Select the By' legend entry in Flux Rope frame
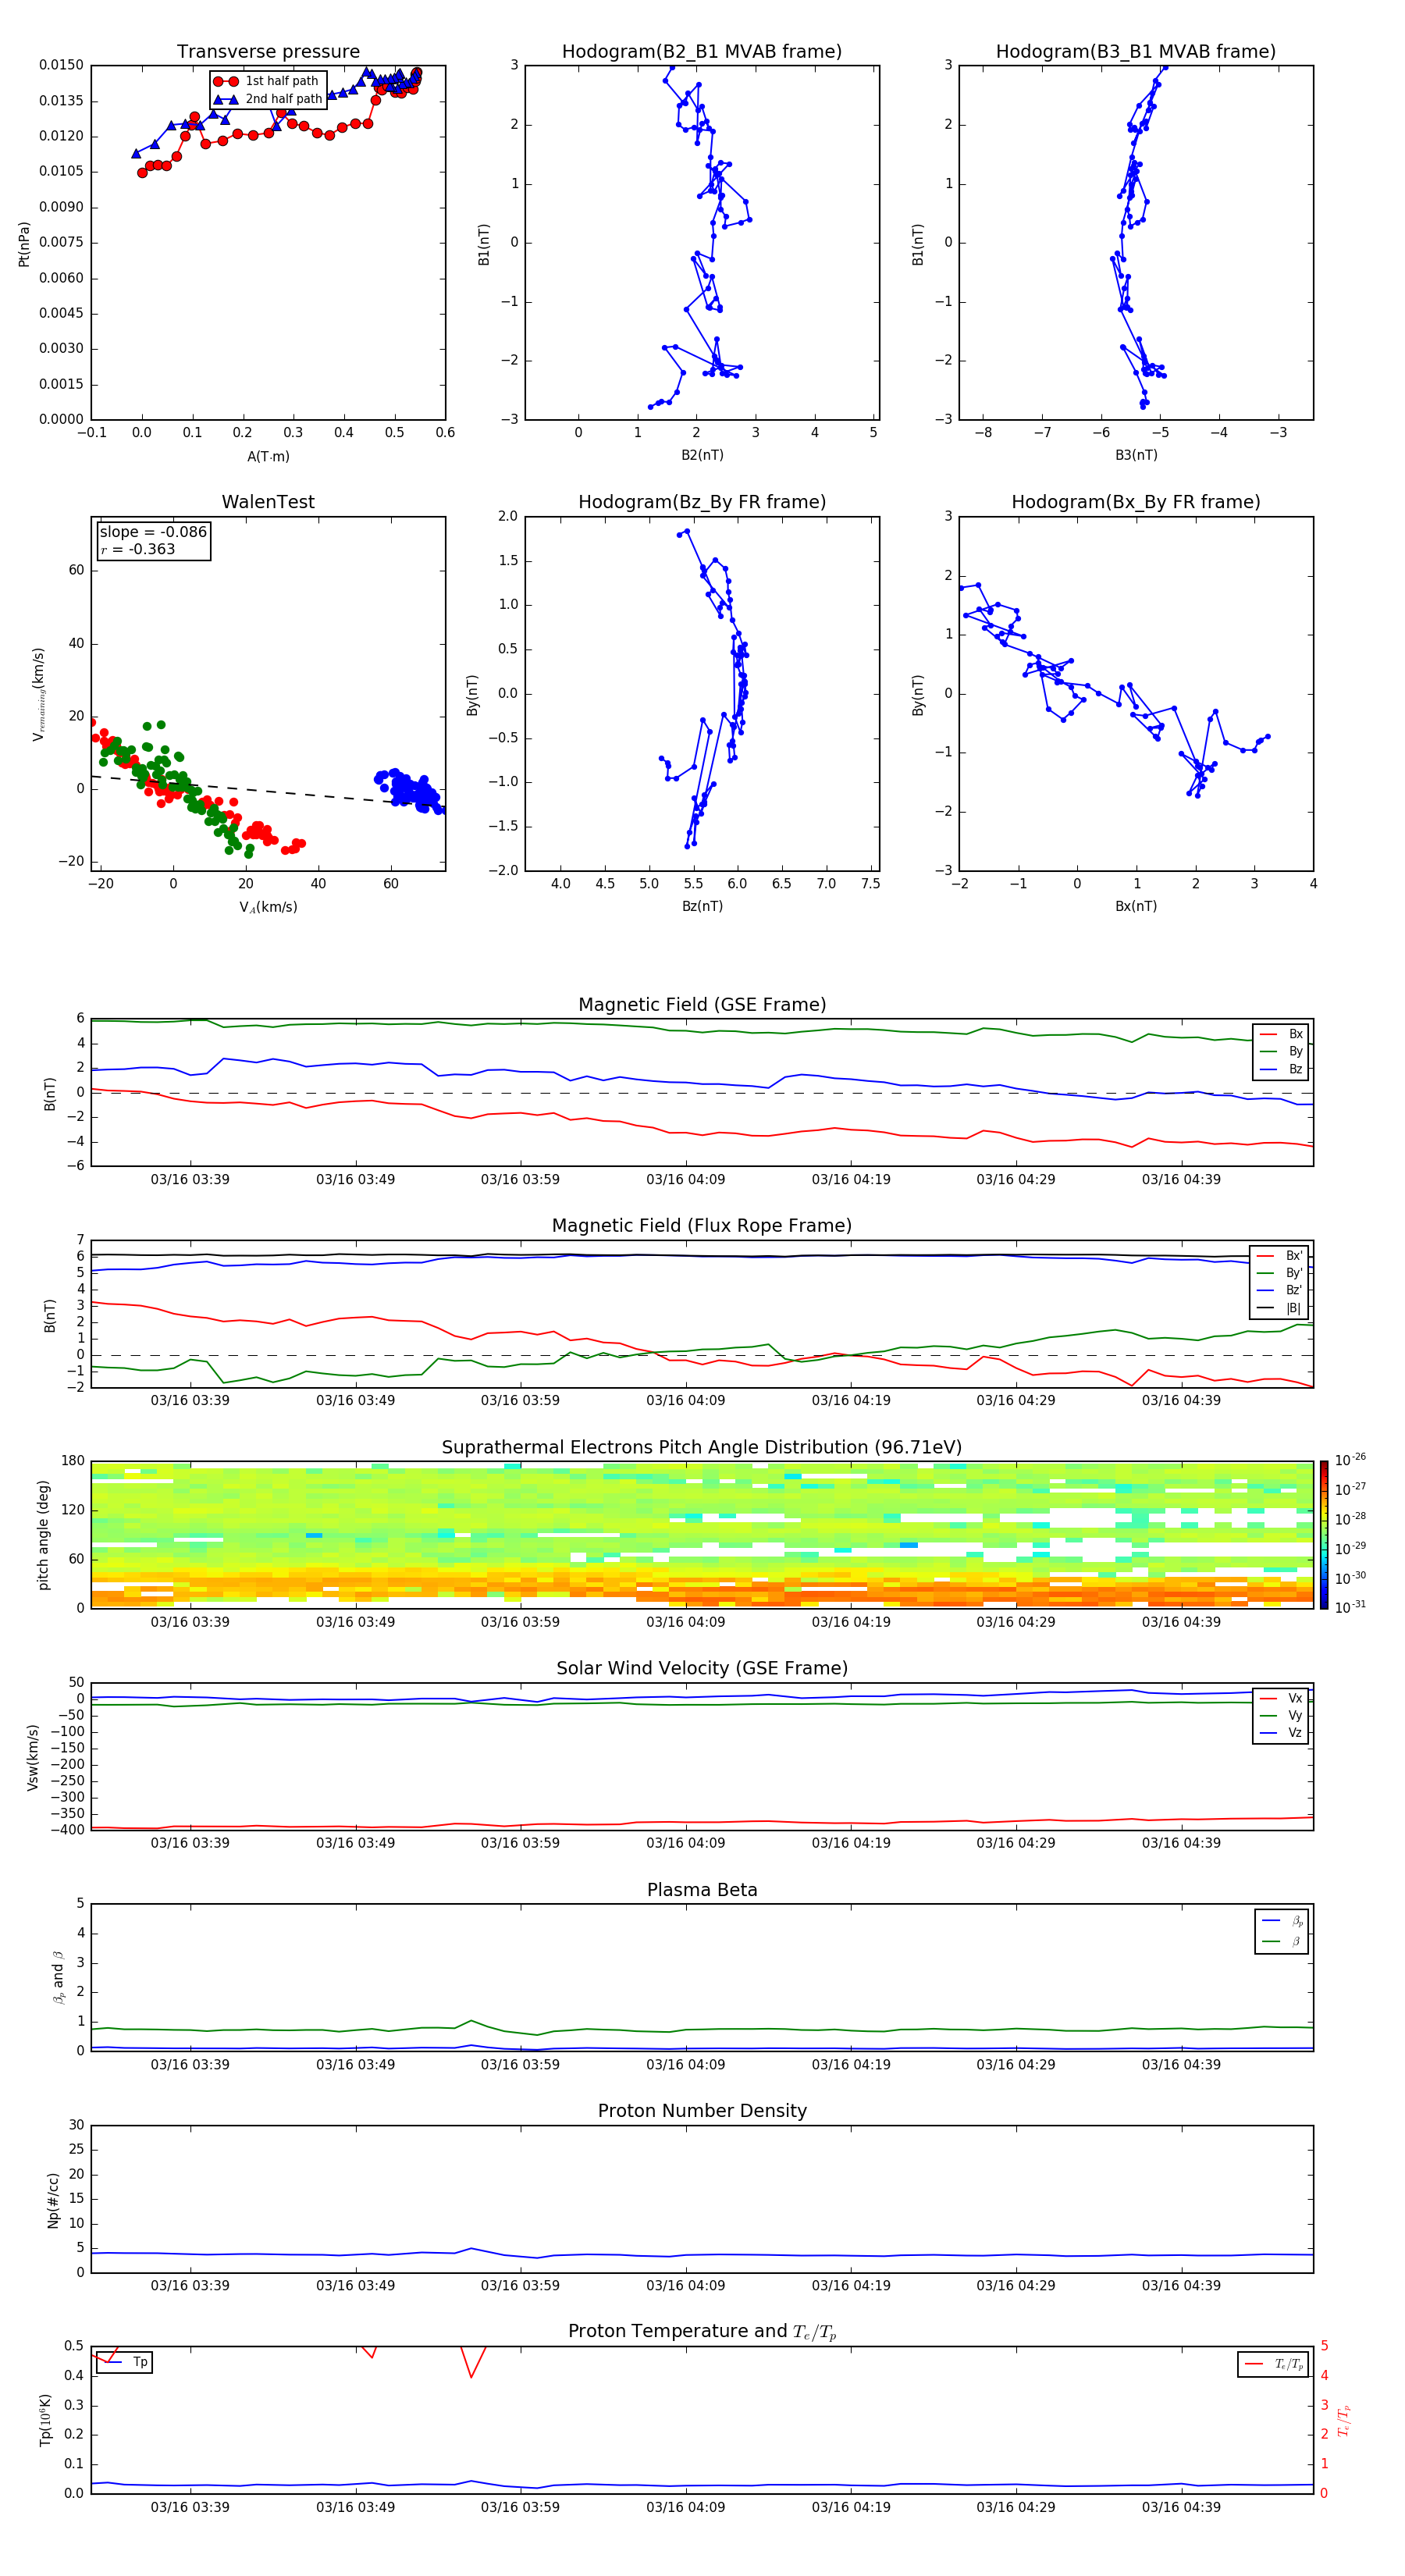Viewport: 1405px width, 2576px height. coord(1280,1273)
